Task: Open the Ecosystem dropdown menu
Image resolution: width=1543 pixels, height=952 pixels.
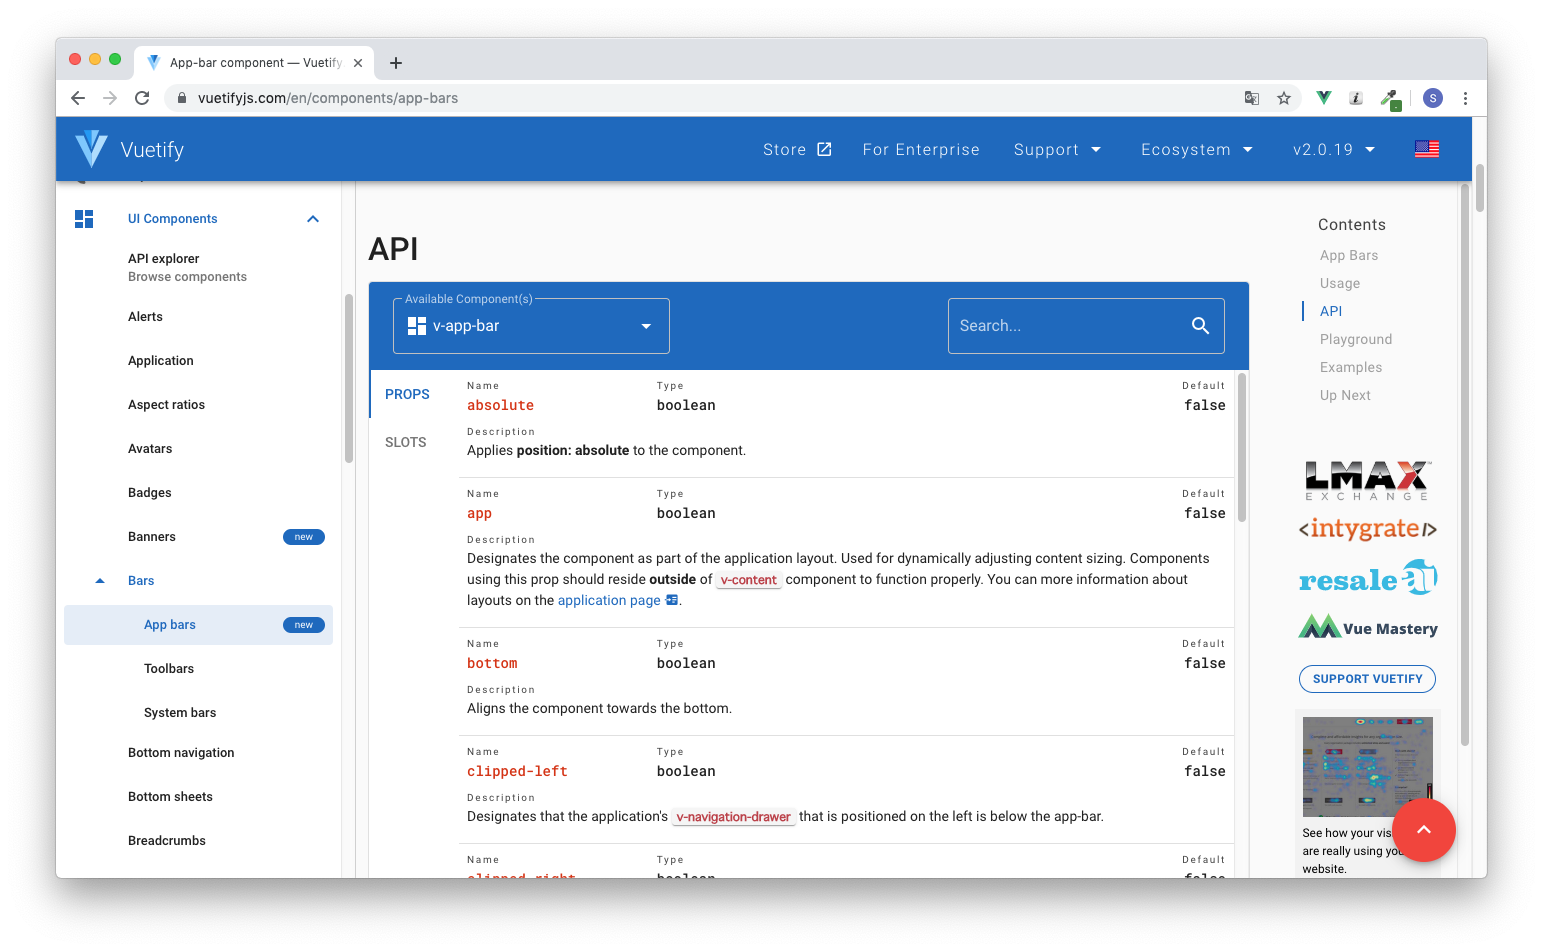Action: (x=1196, y=148)
